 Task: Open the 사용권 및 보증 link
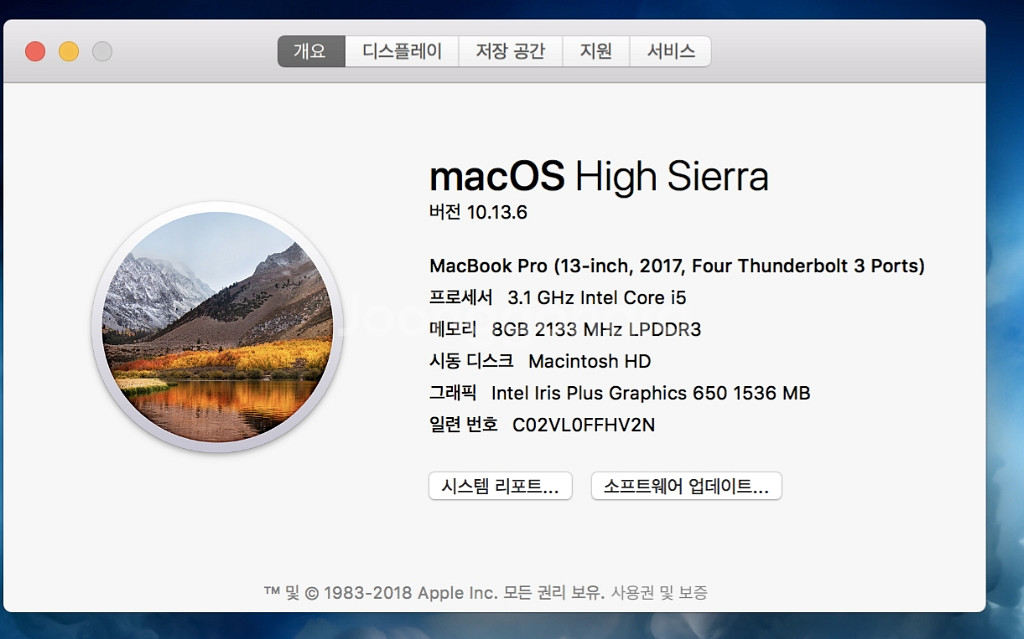click(x=659, y=593)
